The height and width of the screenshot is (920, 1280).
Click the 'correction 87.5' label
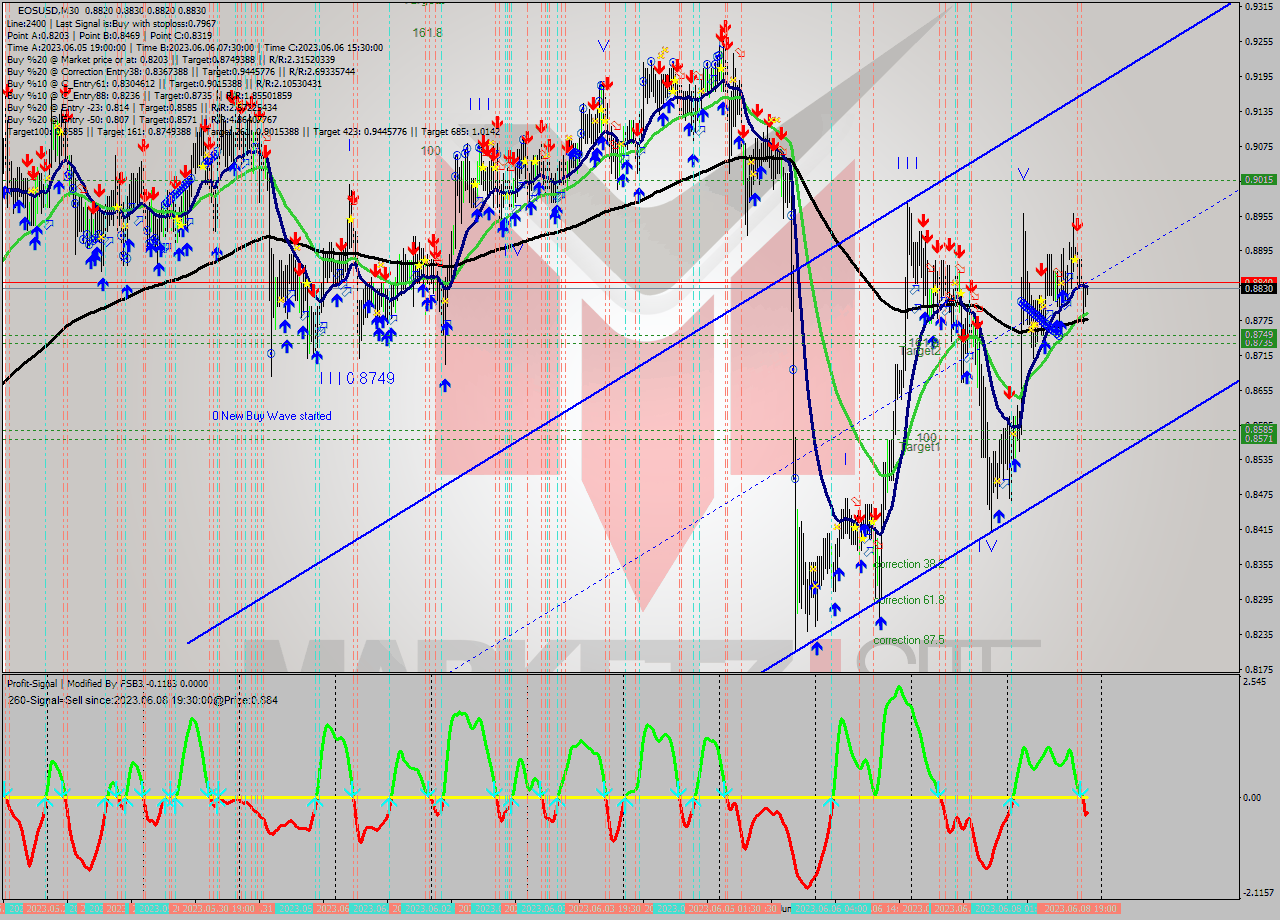pyautogui.click(x=909, y=640)
